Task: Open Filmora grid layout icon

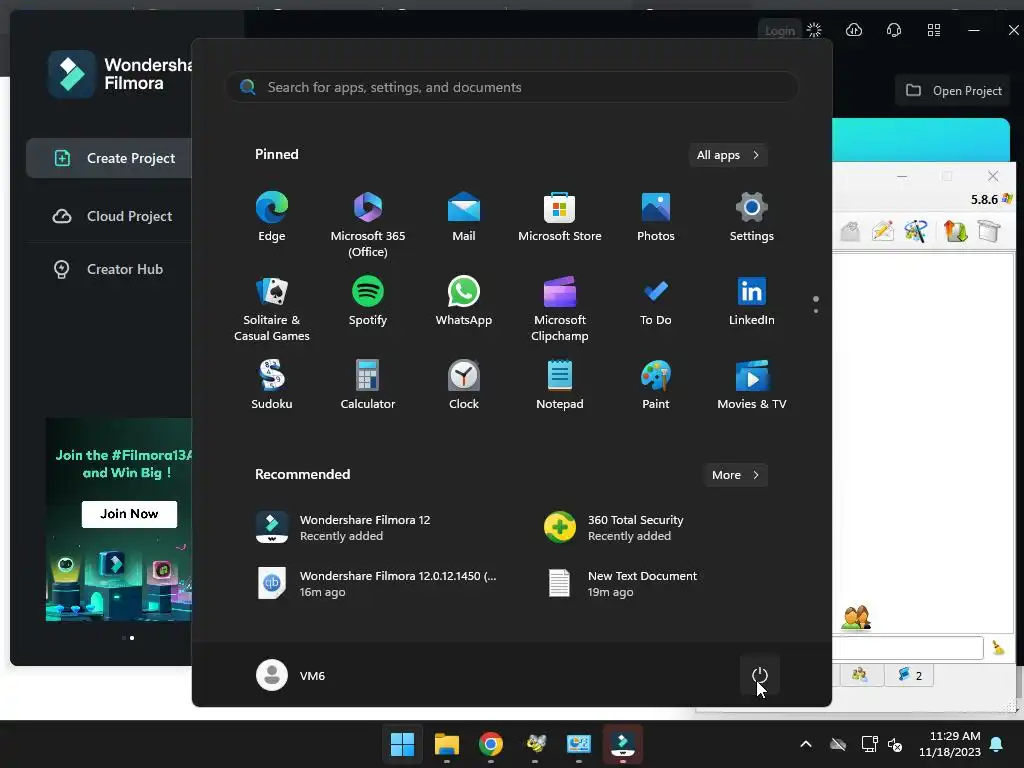Action: click(x=934, y=30)
